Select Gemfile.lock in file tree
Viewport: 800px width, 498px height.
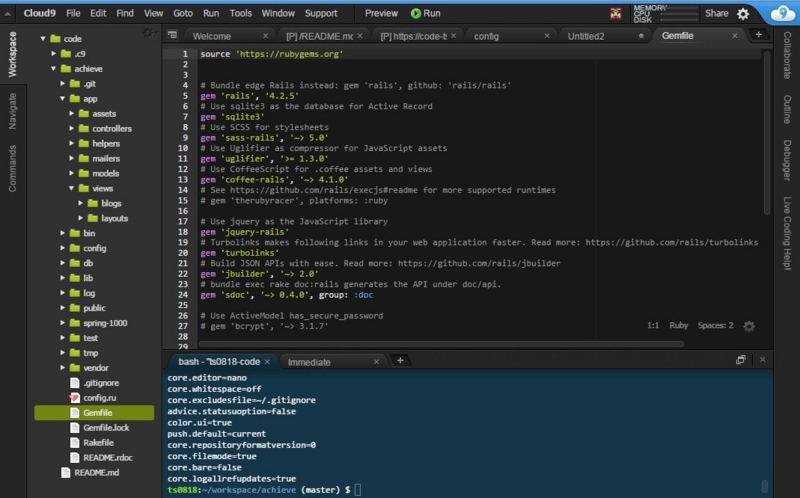(106, 428)
